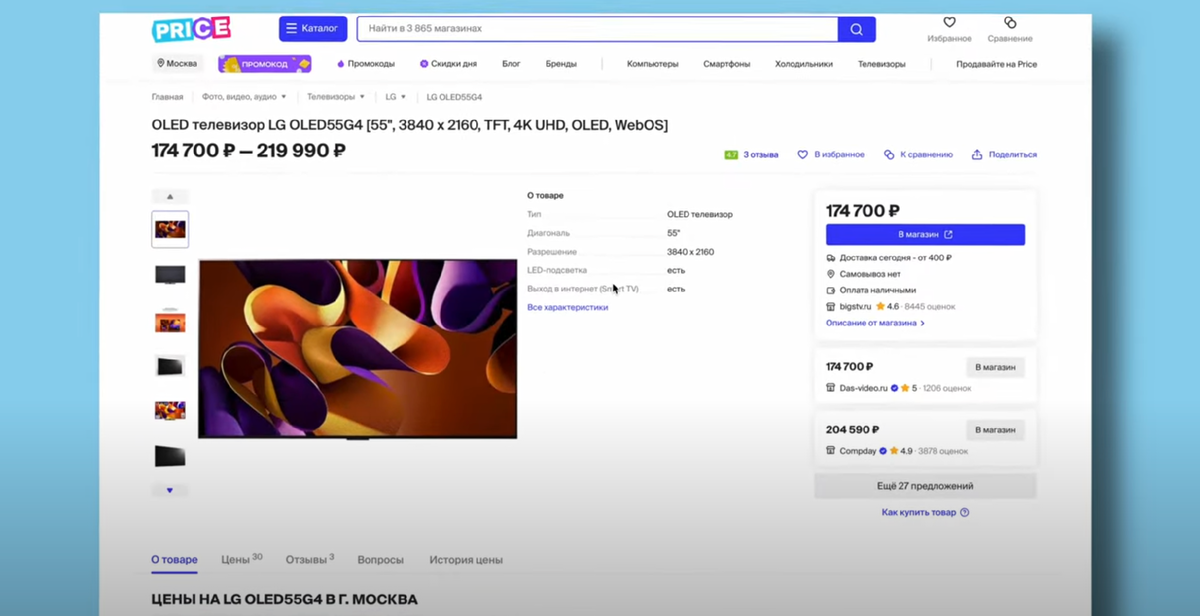
Task: Click the Самовывоз нет location icon
Action: pos(831,274)
